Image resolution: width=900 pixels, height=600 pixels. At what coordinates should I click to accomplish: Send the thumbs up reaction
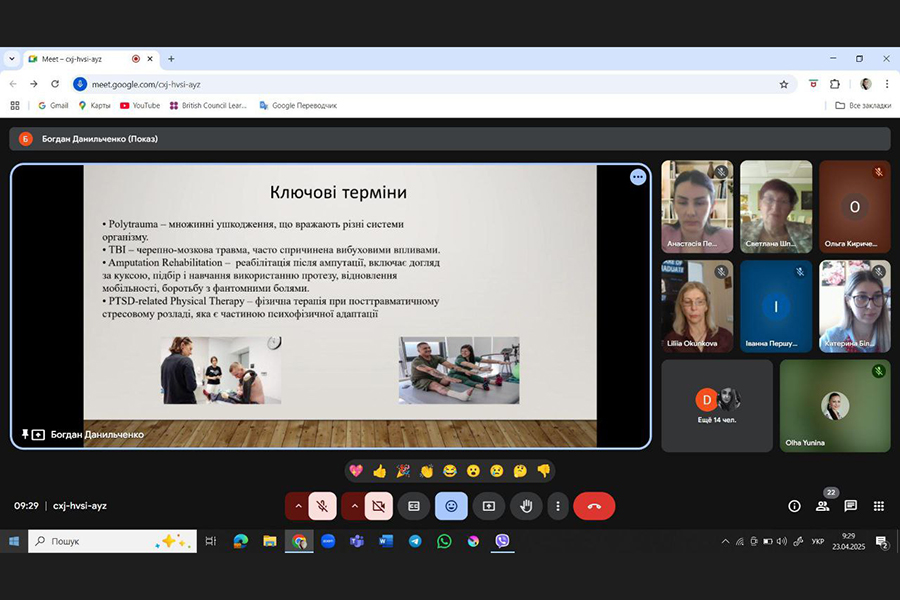(379, 471)
